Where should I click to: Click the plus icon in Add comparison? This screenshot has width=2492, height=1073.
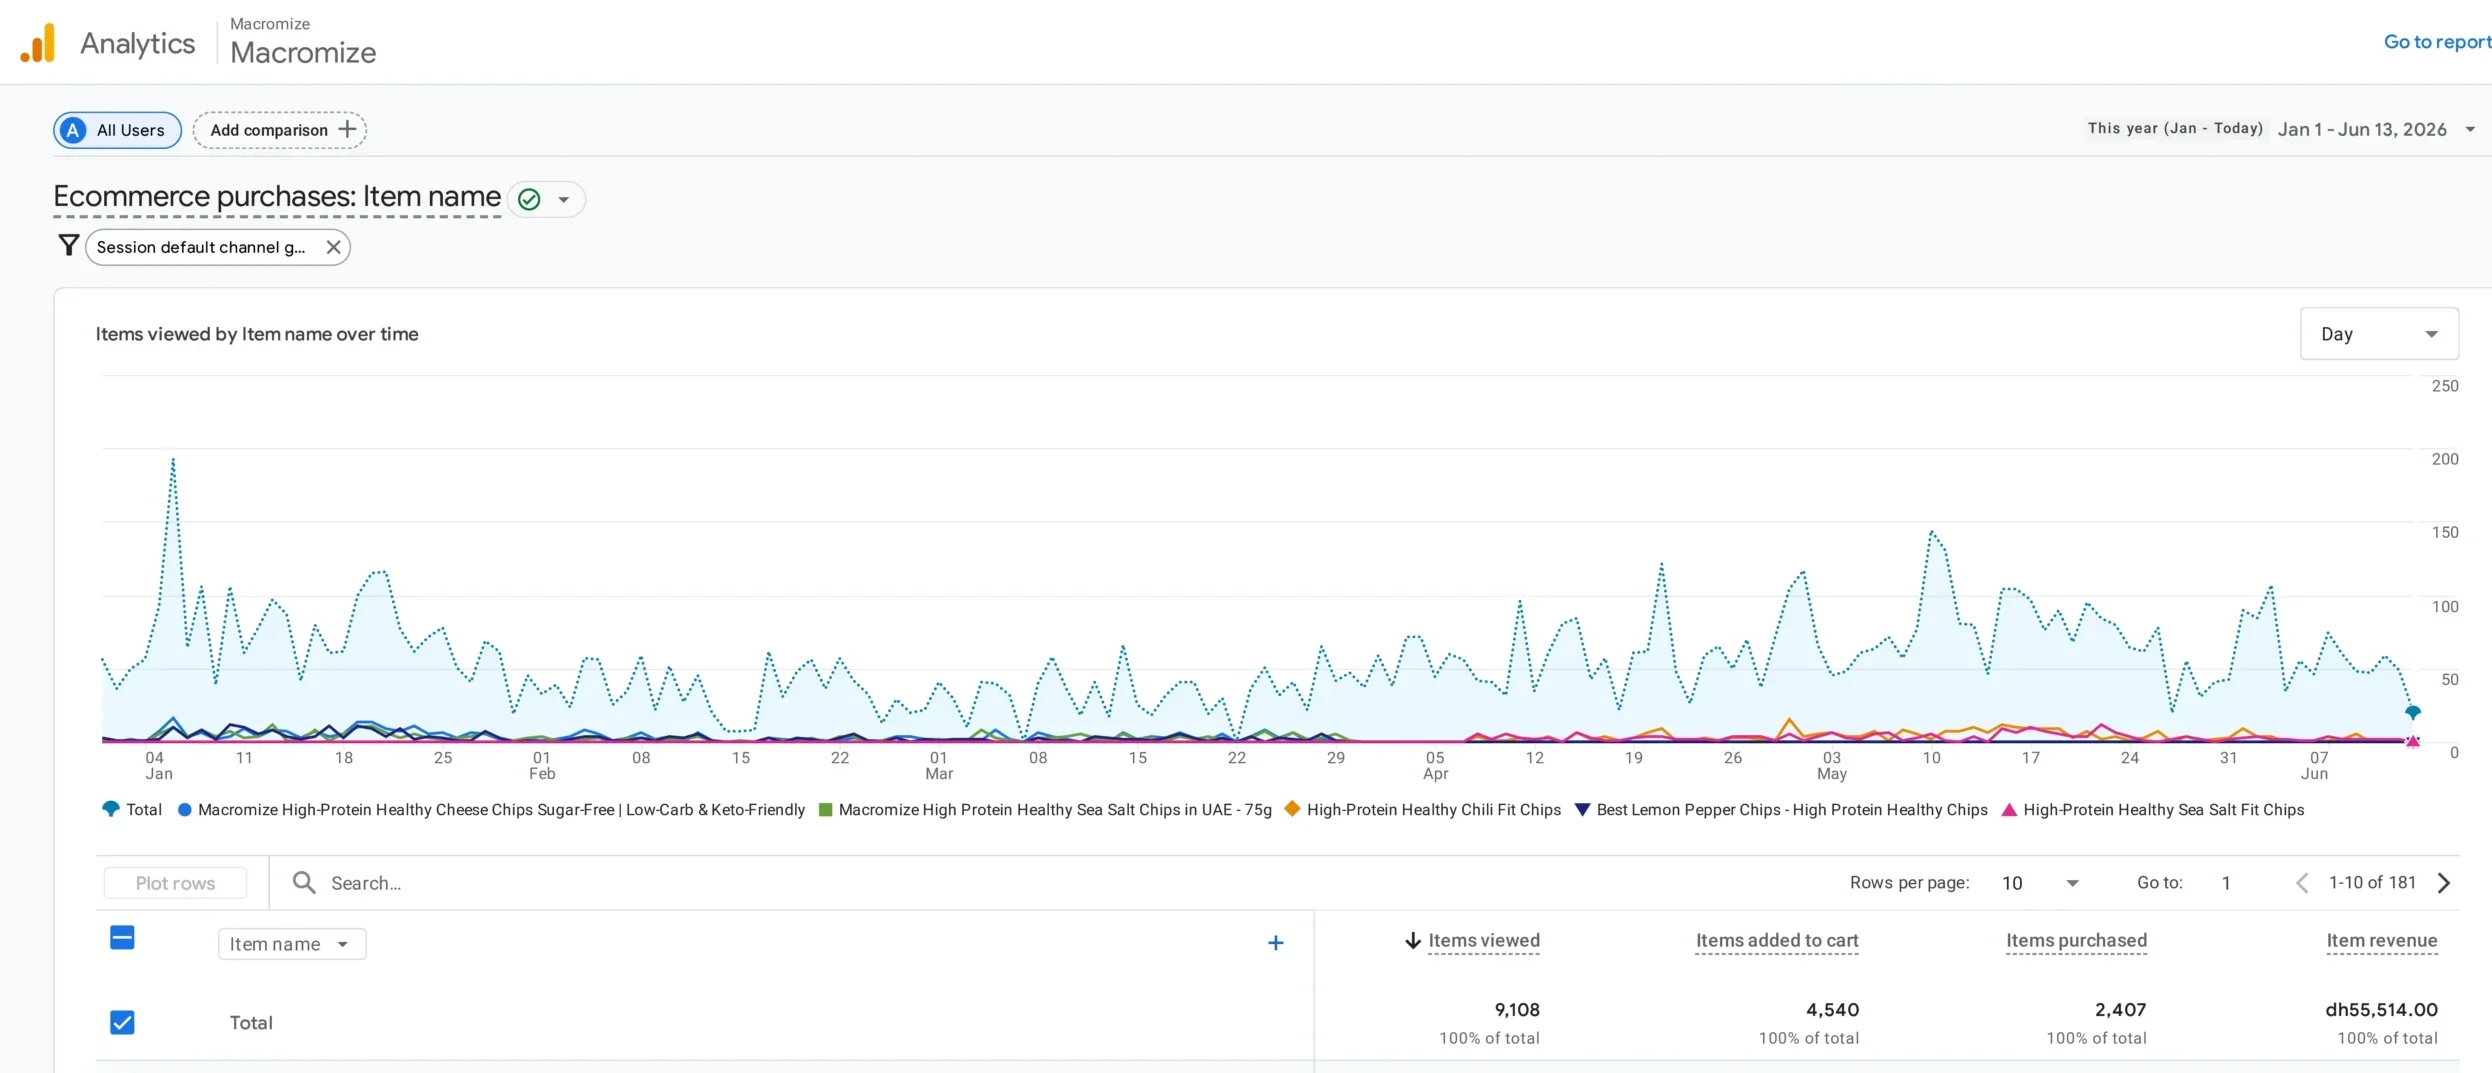tap(347, 129)
